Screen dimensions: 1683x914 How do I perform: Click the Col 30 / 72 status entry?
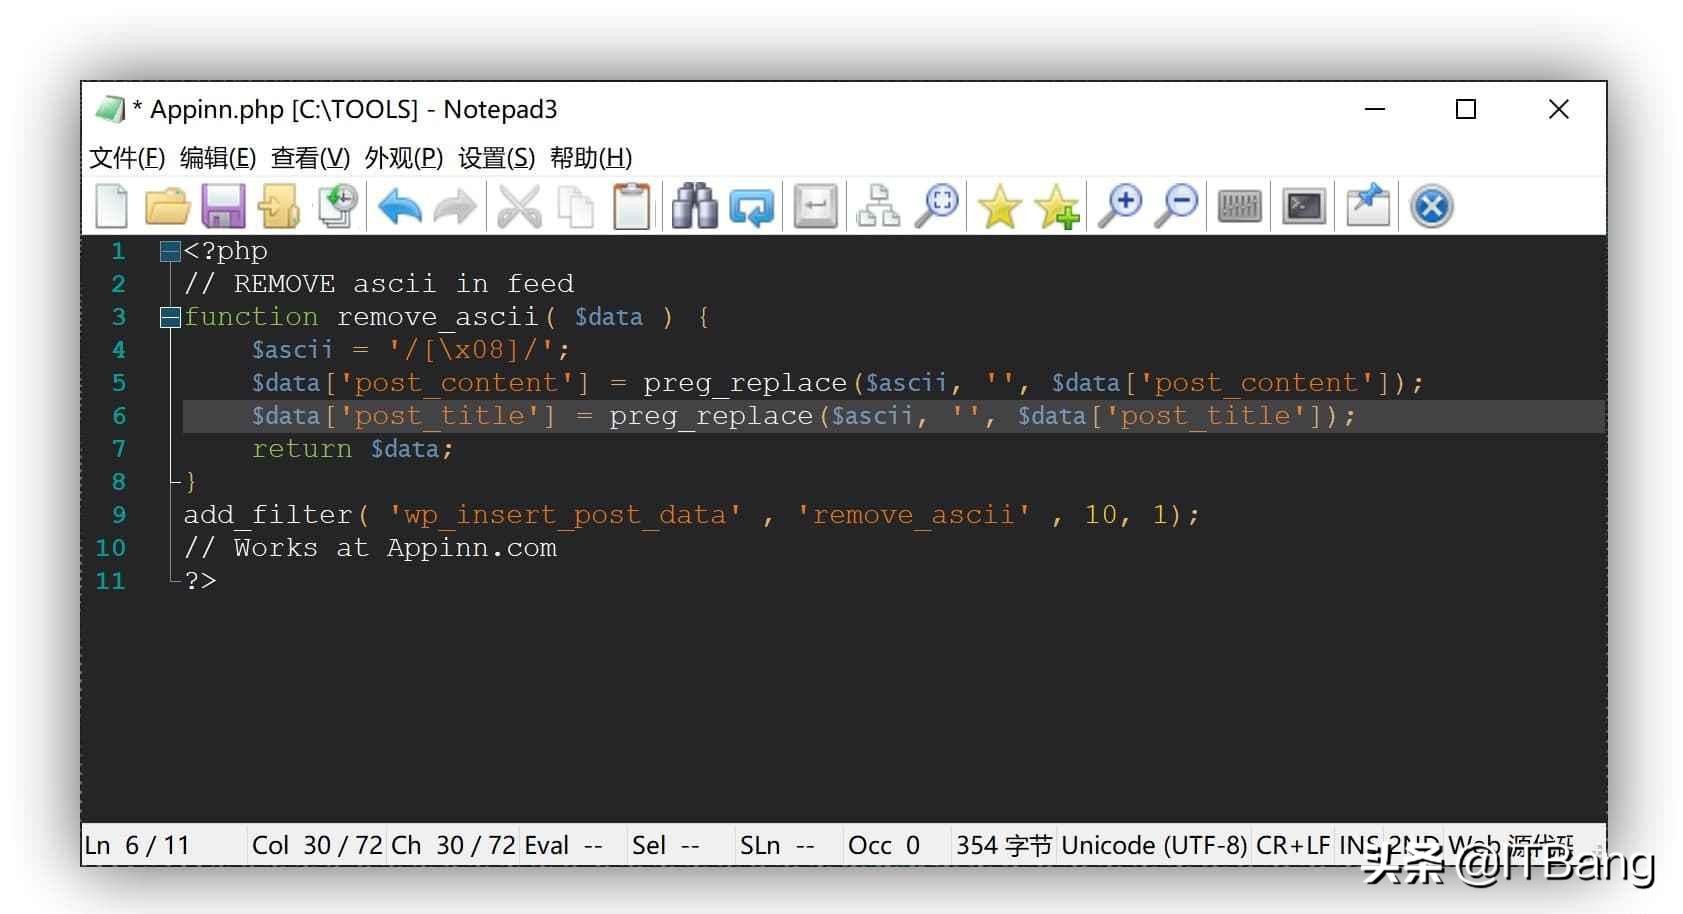(316, 845)
